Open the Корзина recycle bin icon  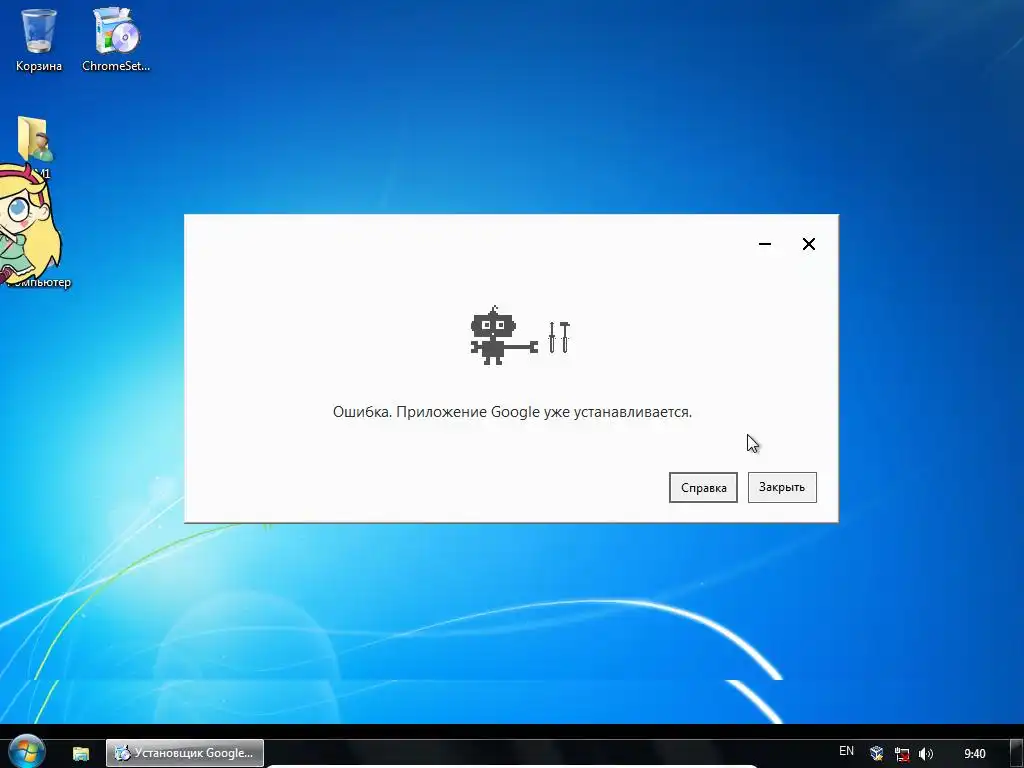39,39
